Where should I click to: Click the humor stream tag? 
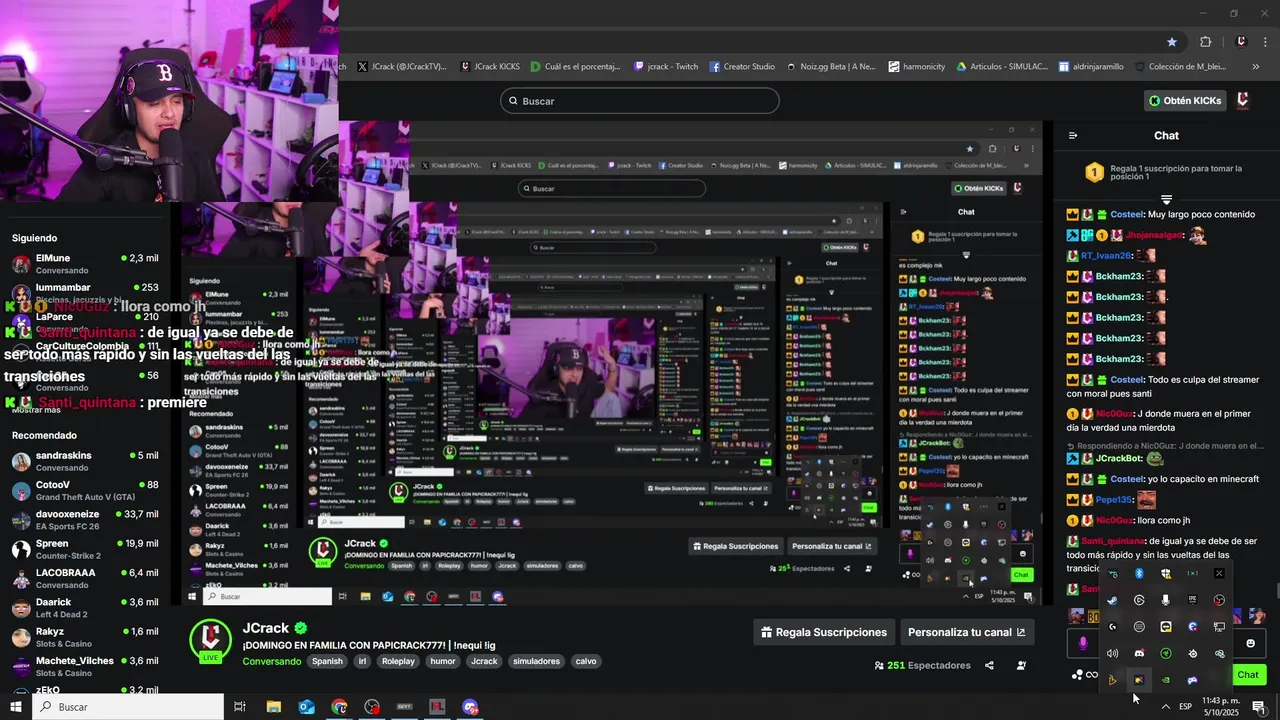[443, 661]
